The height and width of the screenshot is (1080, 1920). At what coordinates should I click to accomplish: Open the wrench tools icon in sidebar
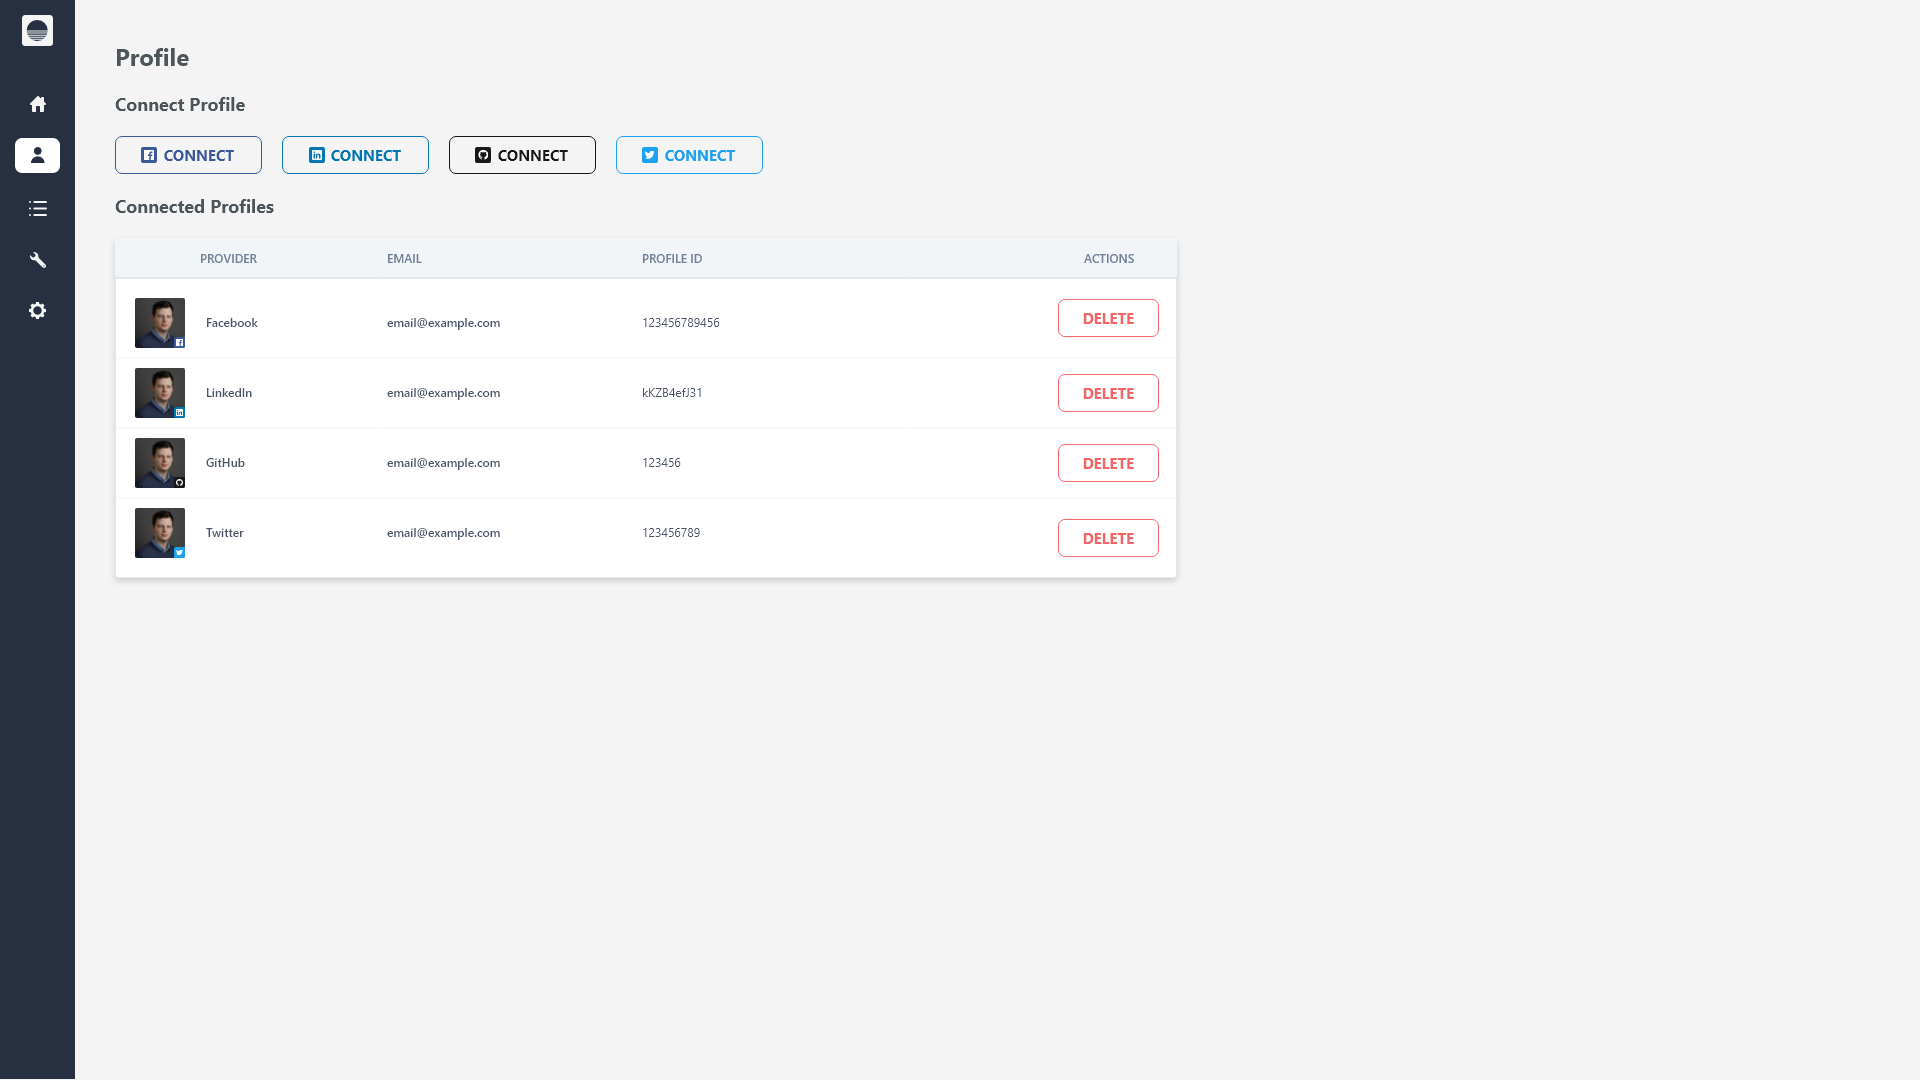point(37,260)
